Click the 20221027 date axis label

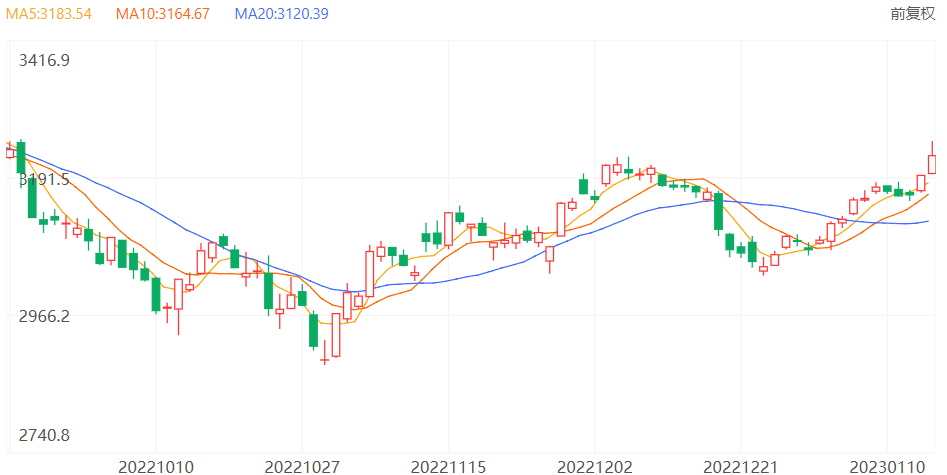click(302, 467)
